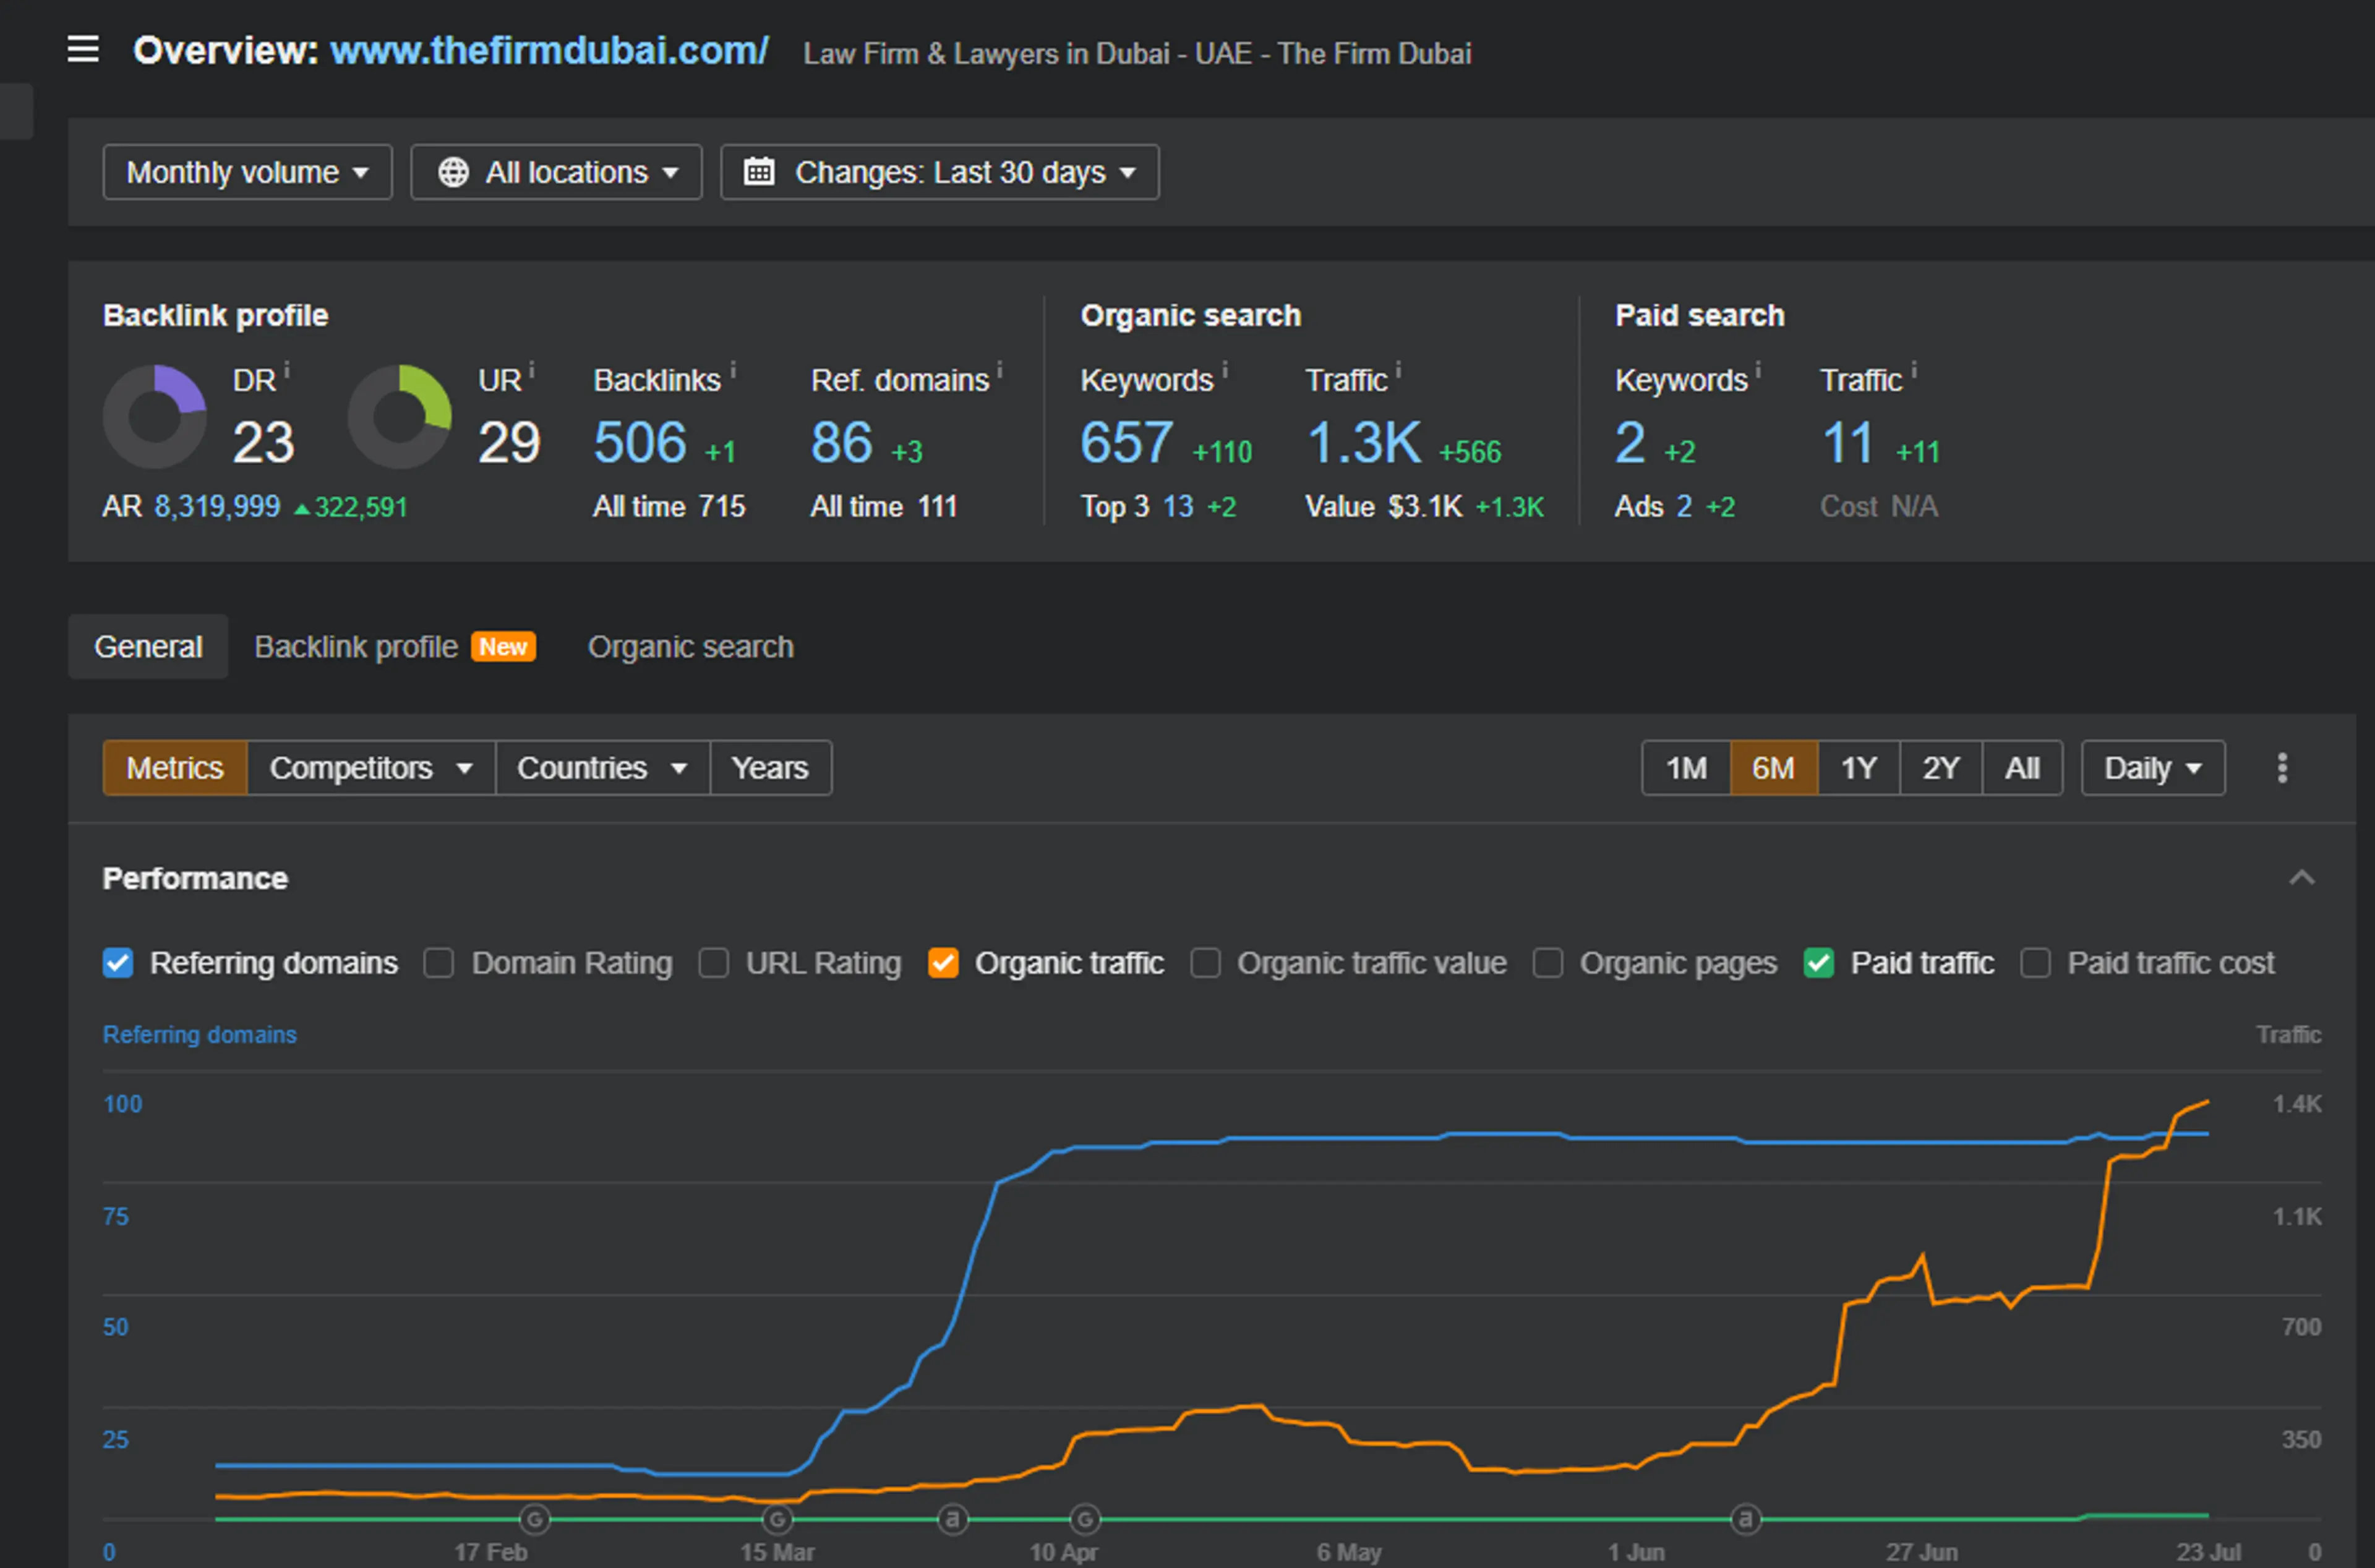Click the AR value 8,319,999
The height and width of the screenshot is (1568, 2375).
(217, 507)
